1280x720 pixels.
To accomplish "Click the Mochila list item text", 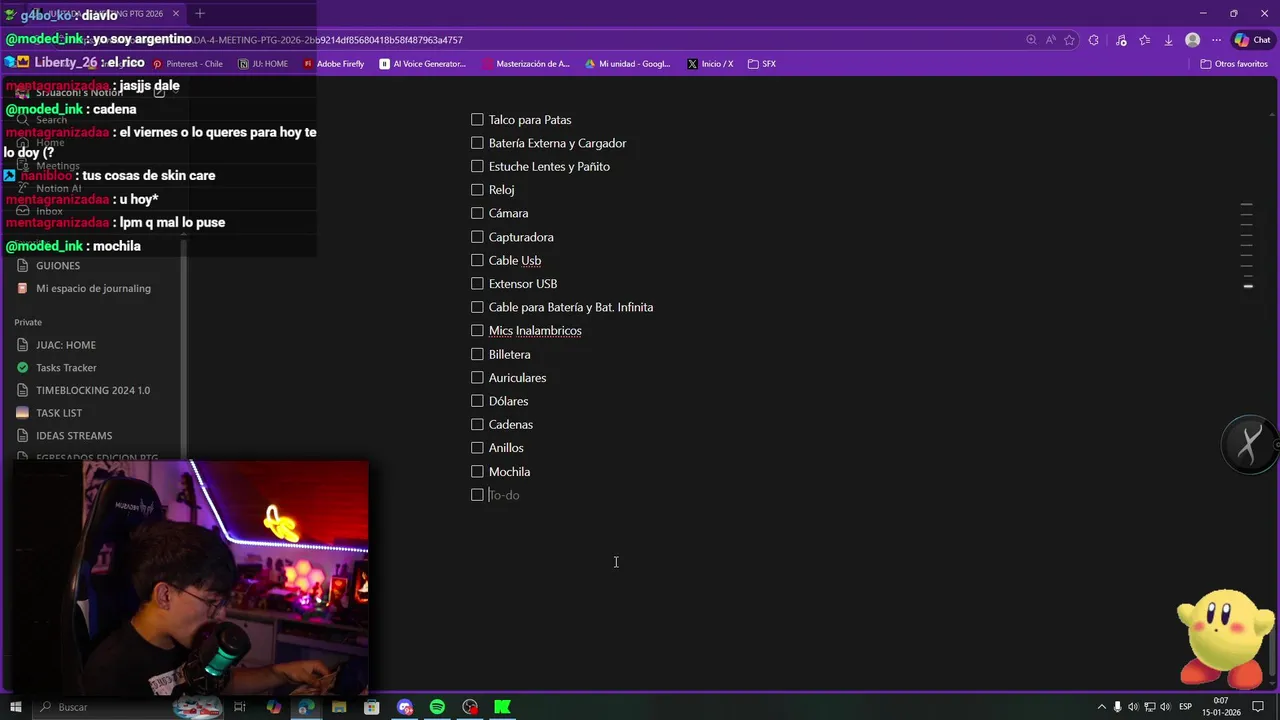I will [x=509, y=472].
